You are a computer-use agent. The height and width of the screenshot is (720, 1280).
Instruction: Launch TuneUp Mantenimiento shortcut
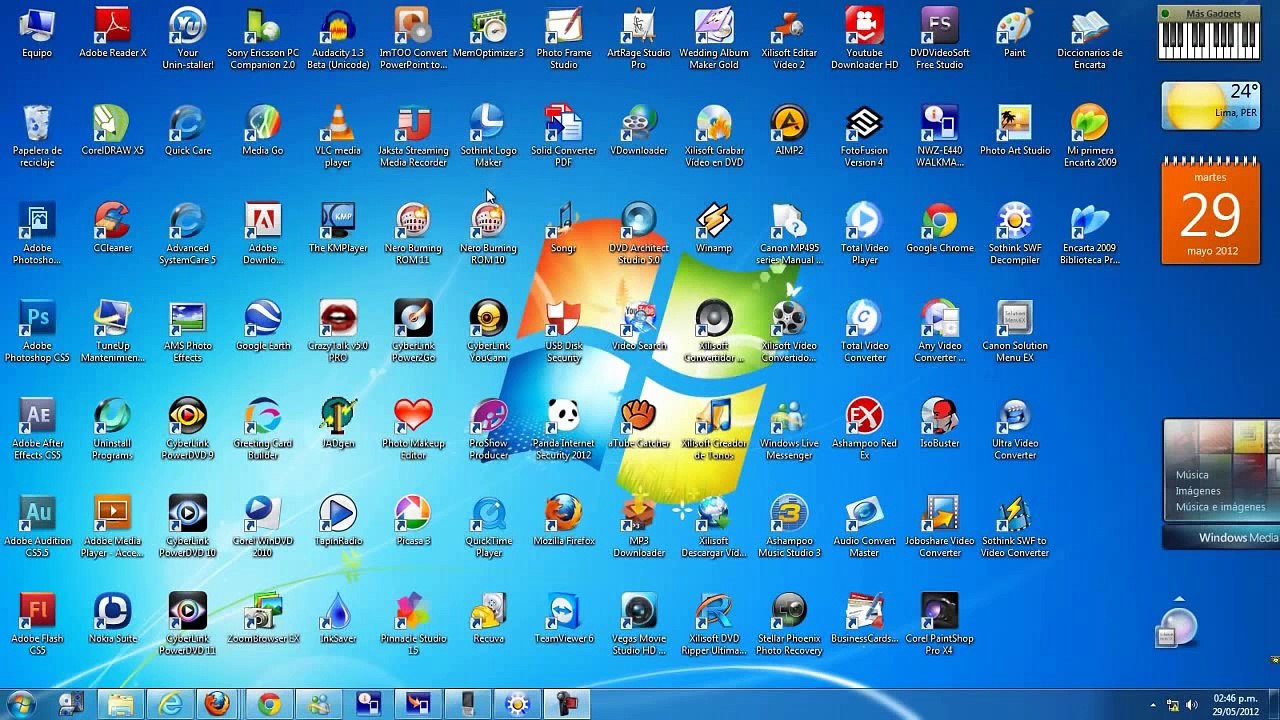tap(113, 331)
